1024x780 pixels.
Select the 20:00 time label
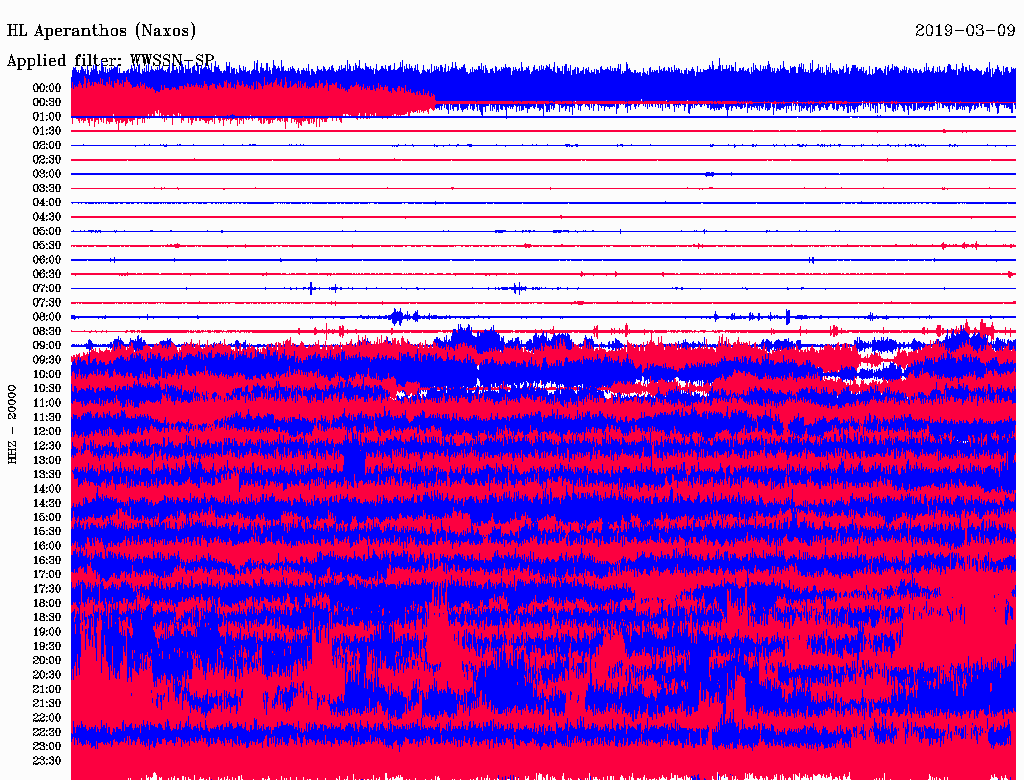pos(48,661)
